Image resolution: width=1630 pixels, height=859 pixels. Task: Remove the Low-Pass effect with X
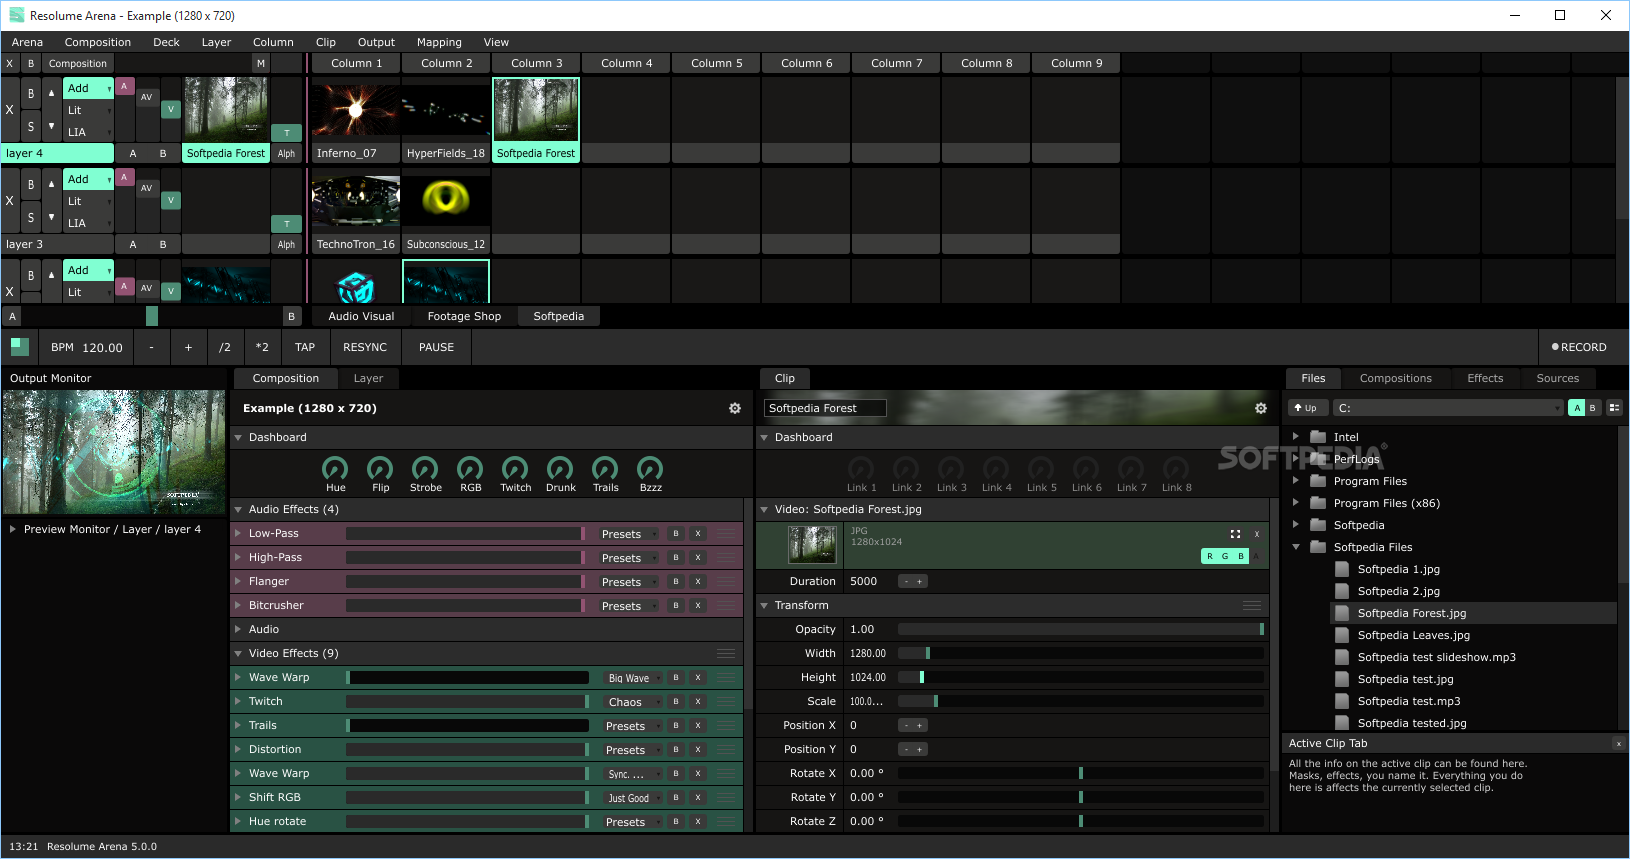698,534
